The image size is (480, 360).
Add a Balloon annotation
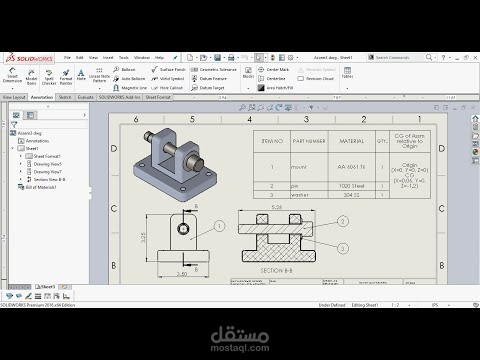[124, 69]
